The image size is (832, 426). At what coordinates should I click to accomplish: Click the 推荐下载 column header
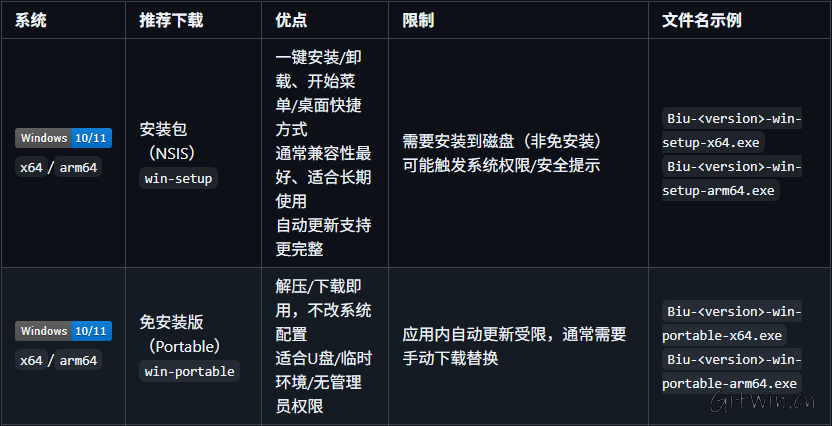171,20
